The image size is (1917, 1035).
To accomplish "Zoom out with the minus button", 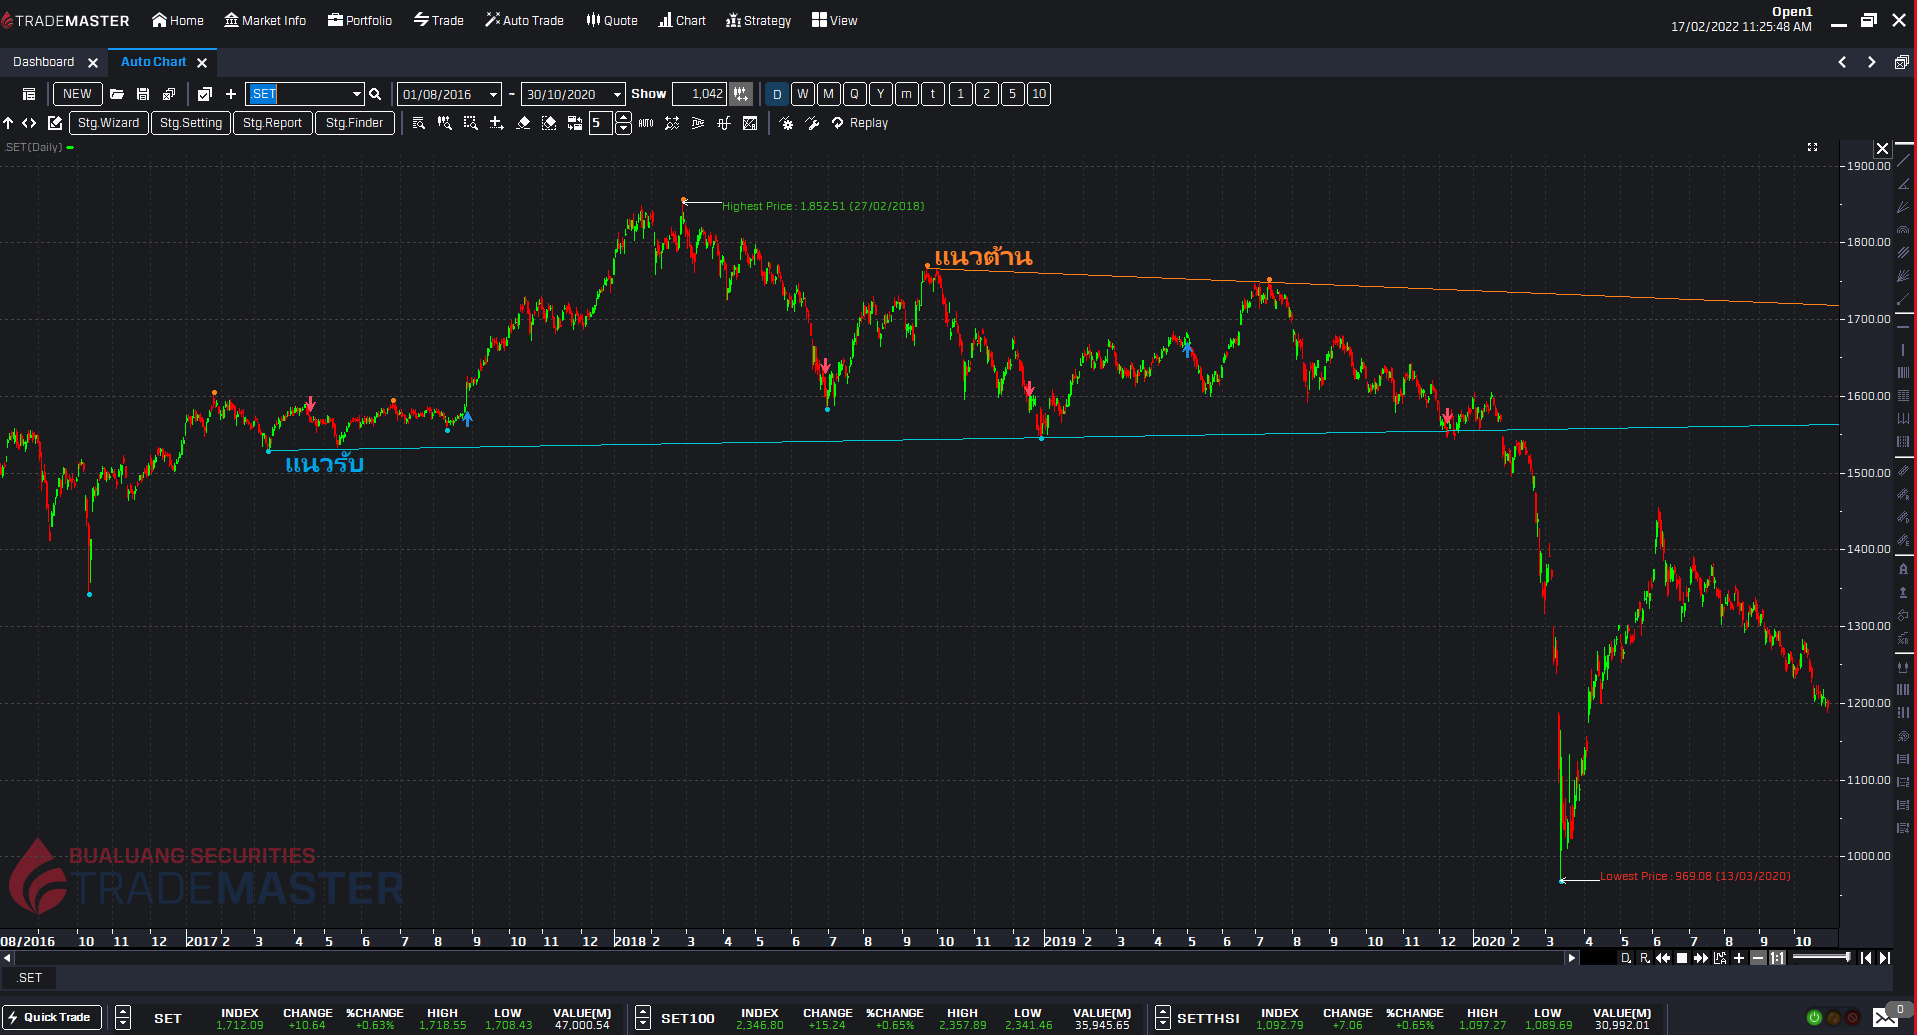I will [x=1758, y=958].
